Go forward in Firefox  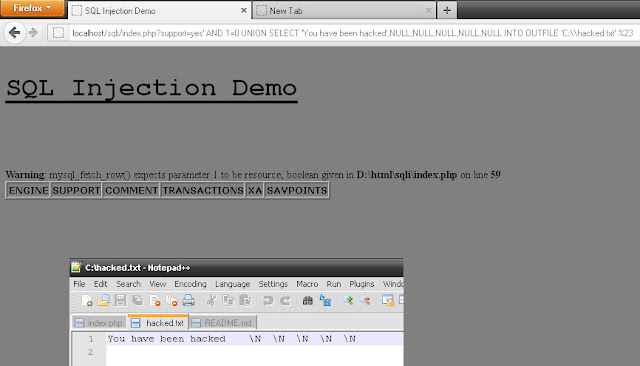point(33,33)
